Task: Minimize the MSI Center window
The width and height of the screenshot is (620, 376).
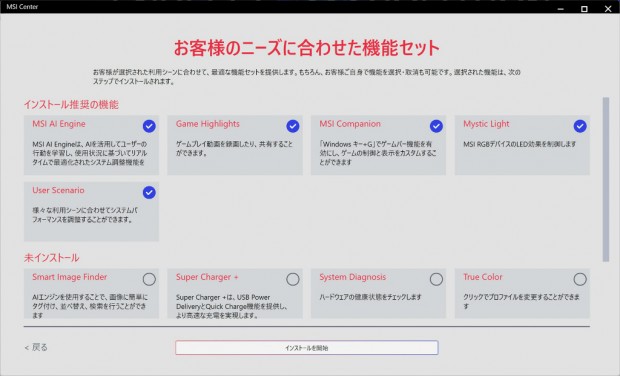Action: point(561,9)
